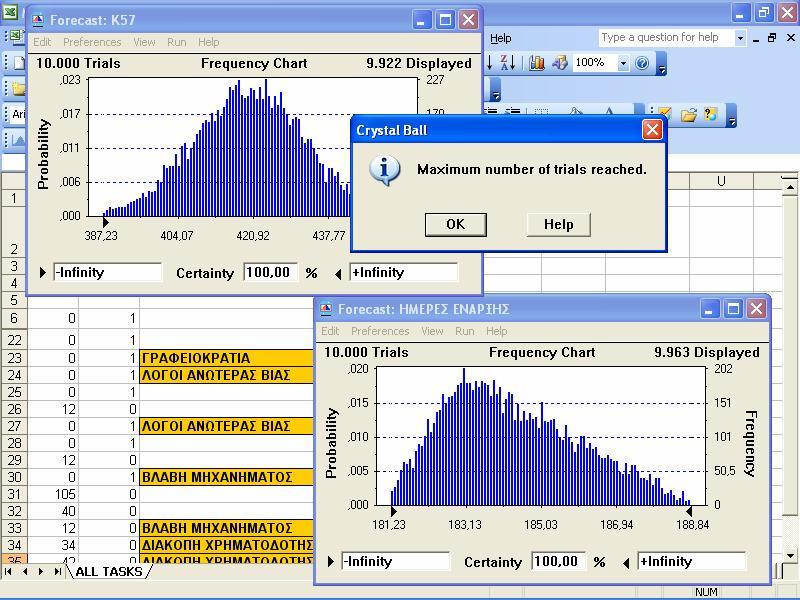Open the Excel Help menu
Screen dimensions: 800x600
pos(501,38)
